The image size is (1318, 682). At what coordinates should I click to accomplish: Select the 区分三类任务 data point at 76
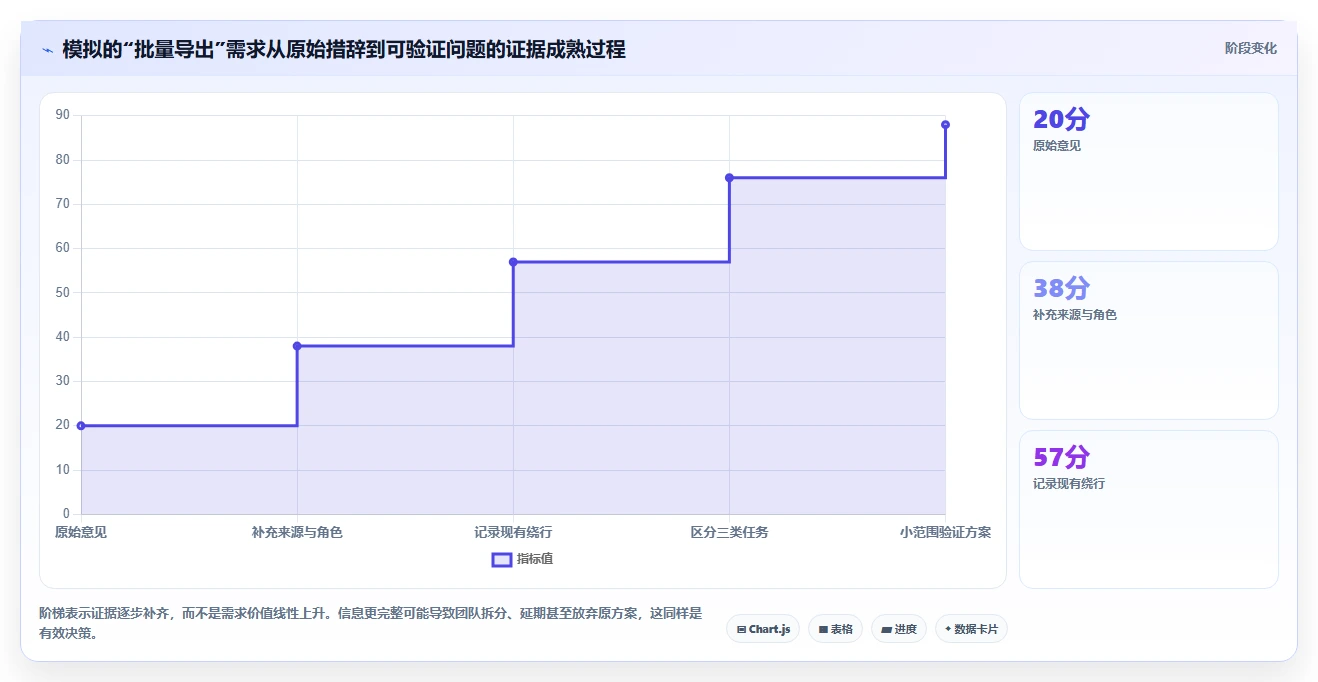[729, 178]
